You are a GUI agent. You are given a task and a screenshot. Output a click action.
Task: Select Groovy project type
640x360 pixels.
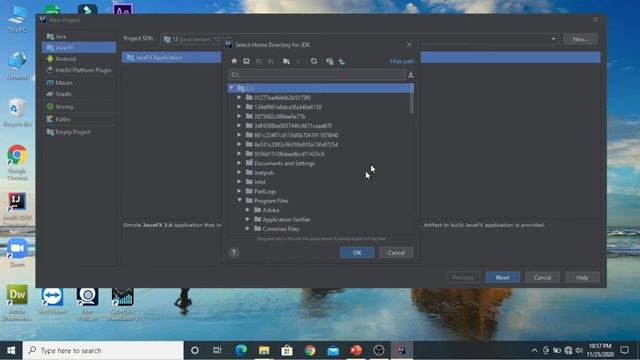click(x=79, y=107)
